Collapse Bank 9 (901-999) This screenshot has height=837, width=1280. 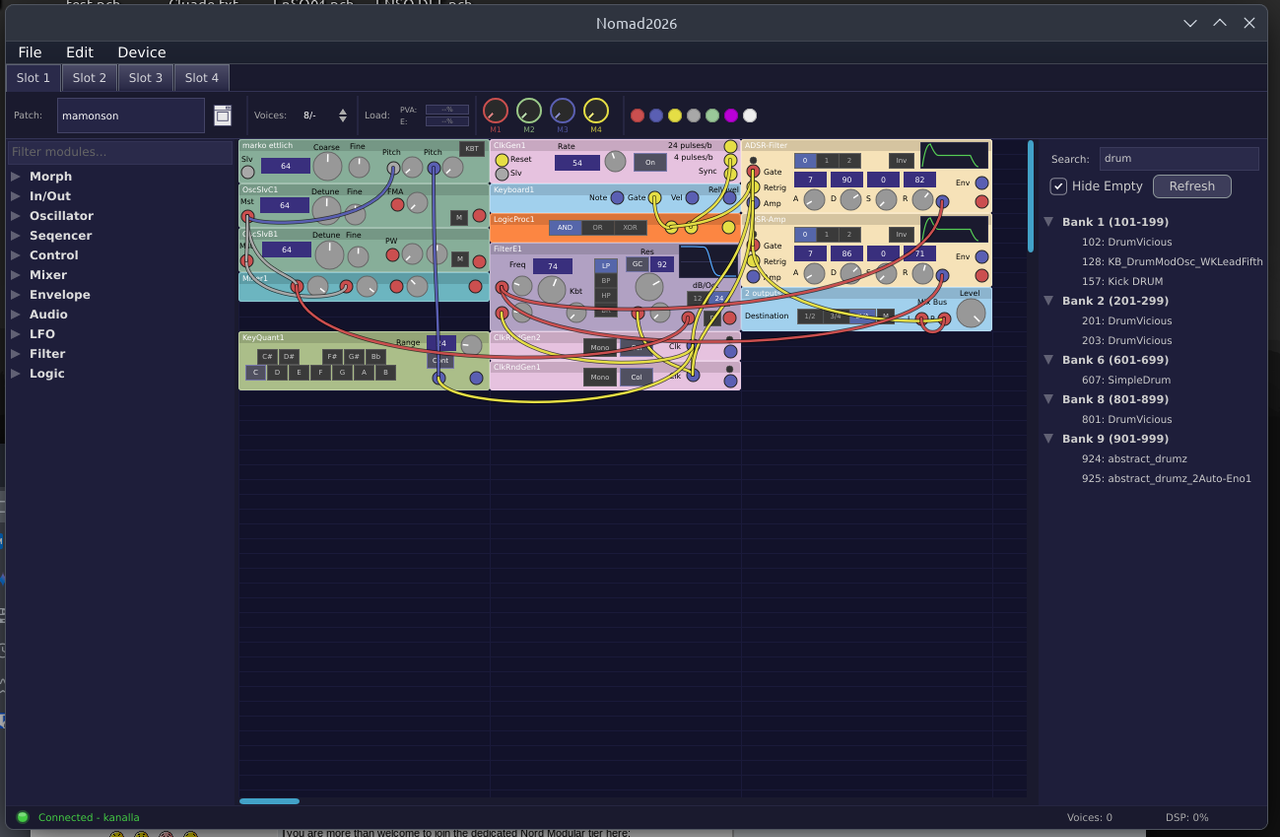point(1049,439)
